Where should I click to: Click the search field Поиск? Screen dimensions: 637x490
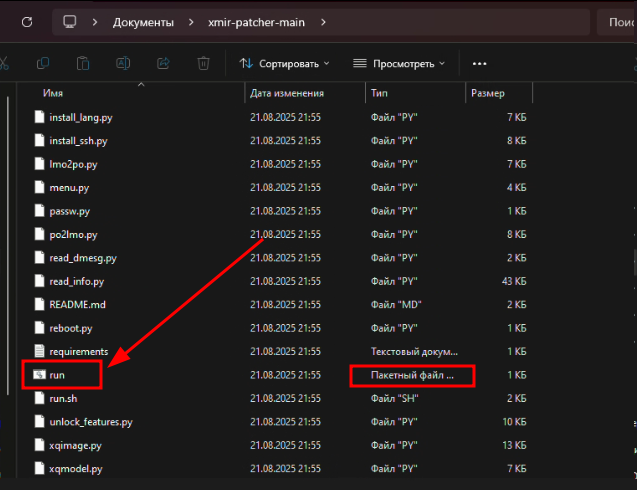point(613,21)
